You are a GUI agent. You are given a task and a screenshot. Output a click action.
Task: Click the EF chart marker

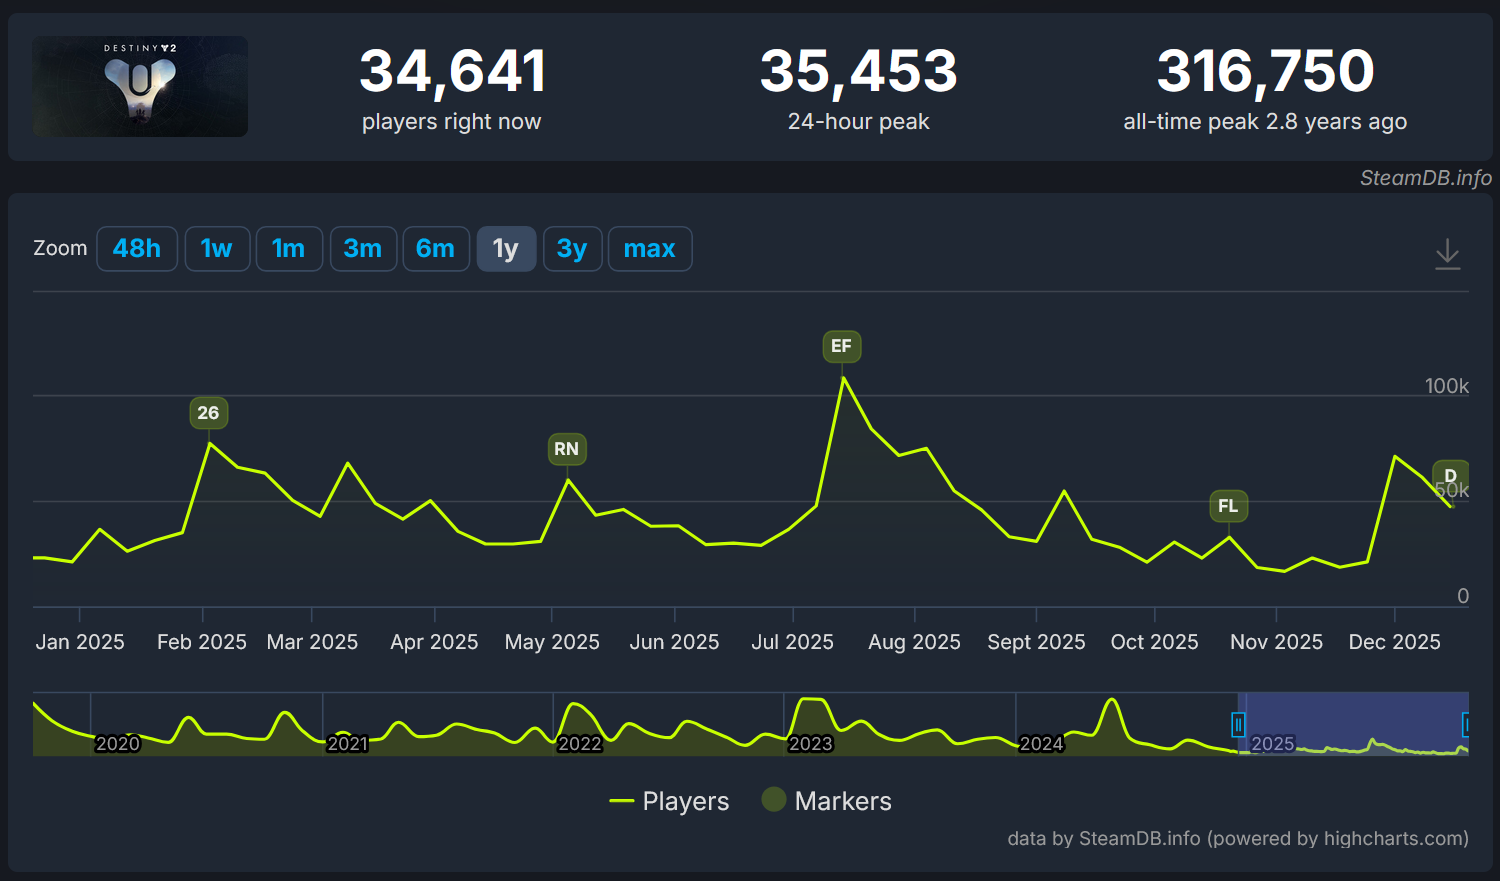842,346
